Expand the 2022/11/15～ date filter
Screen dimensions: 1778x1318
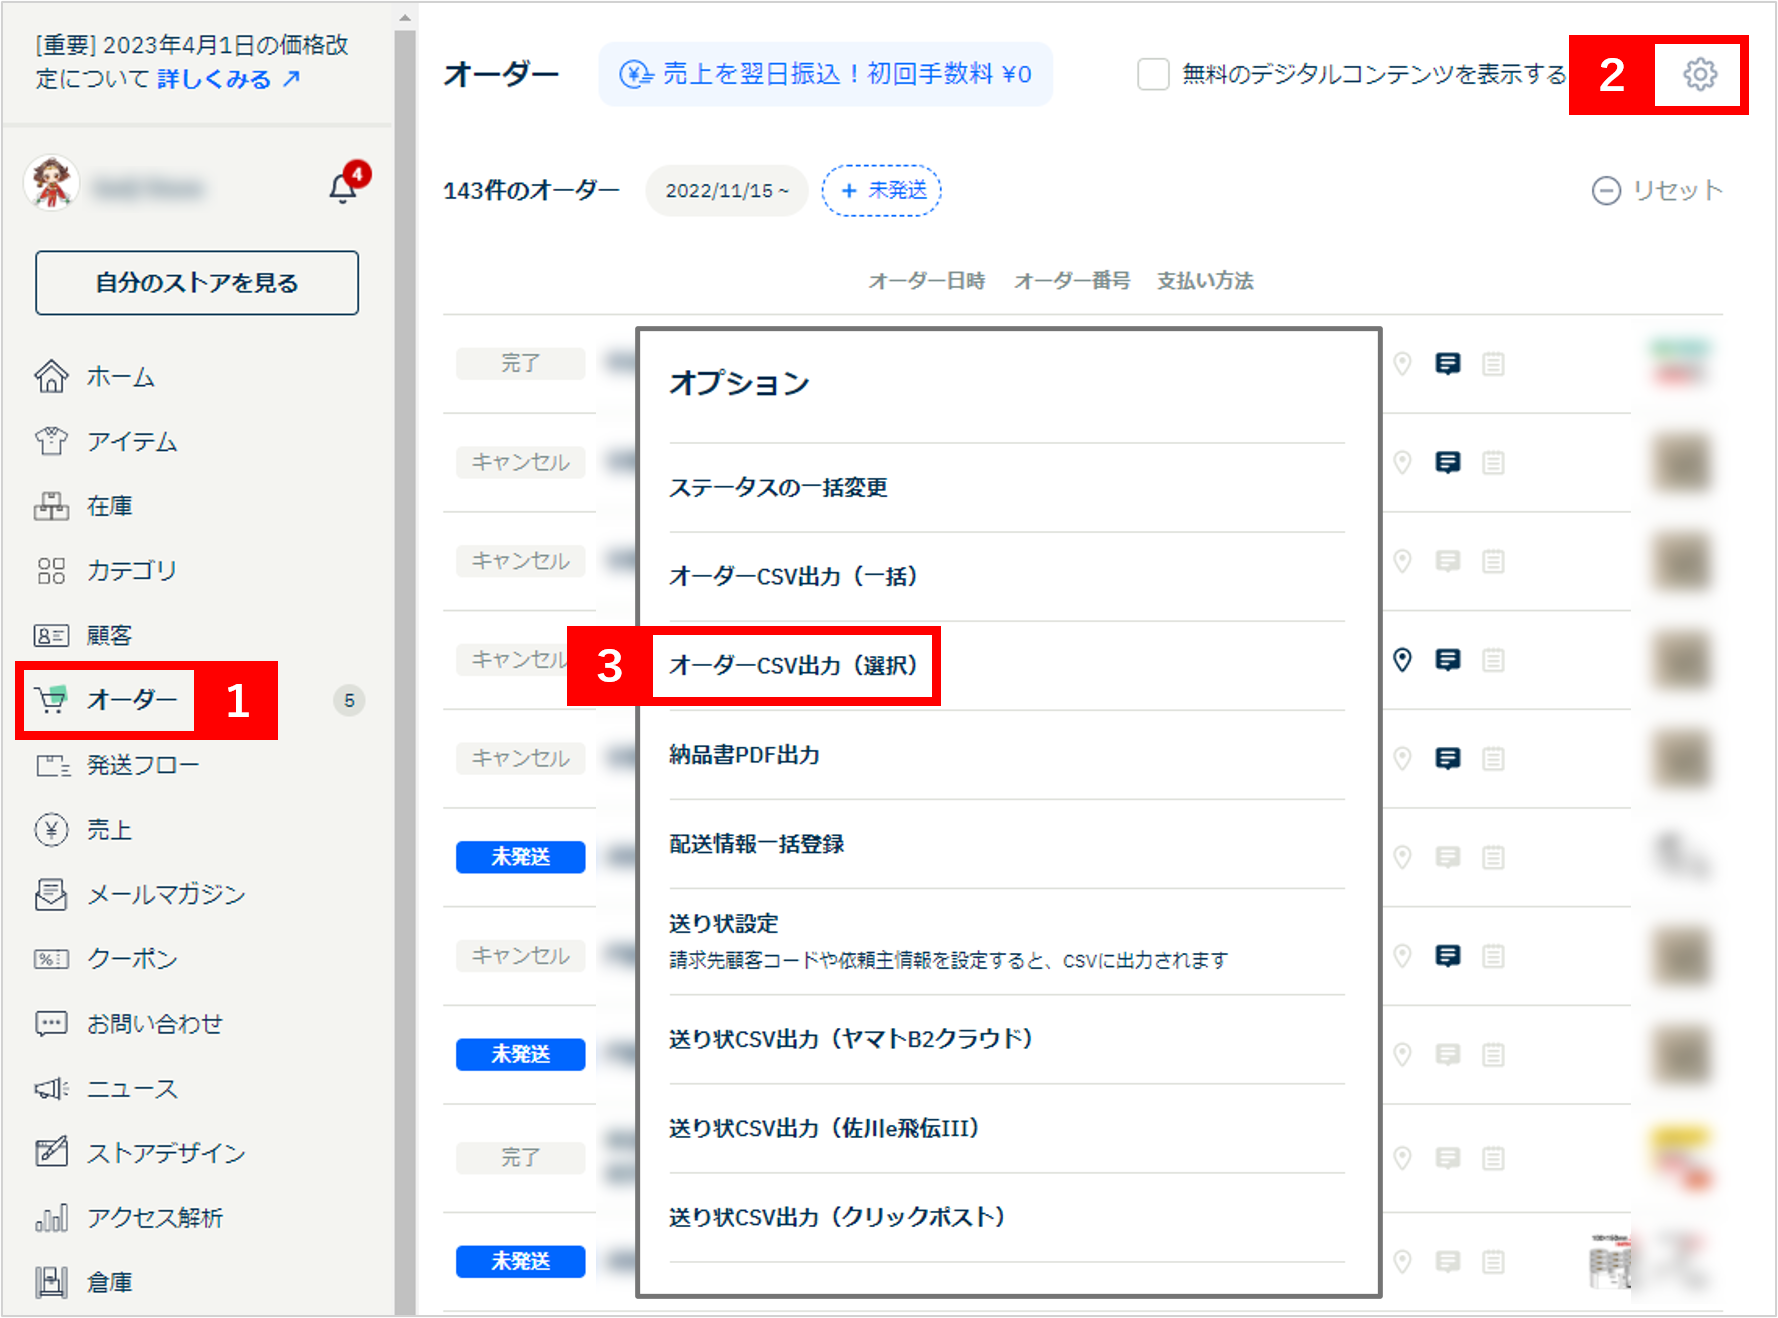pyautogui.click(x=727, y=190)
